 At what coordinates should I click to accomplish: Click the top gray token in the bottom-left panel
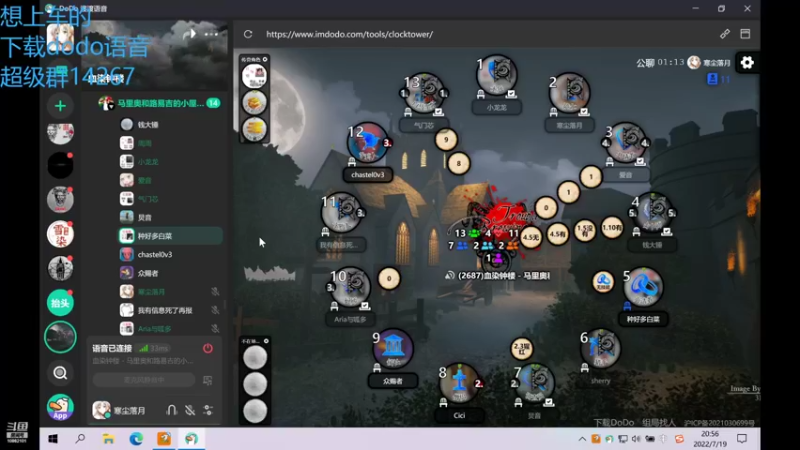click(255, 357)
